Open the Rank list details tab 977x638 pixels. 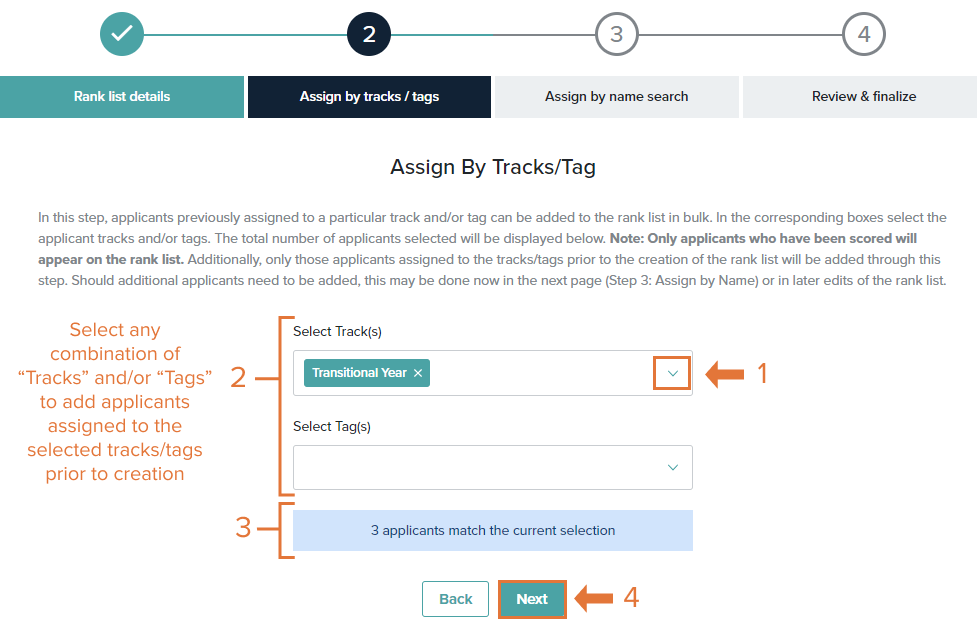pos(122,97)
